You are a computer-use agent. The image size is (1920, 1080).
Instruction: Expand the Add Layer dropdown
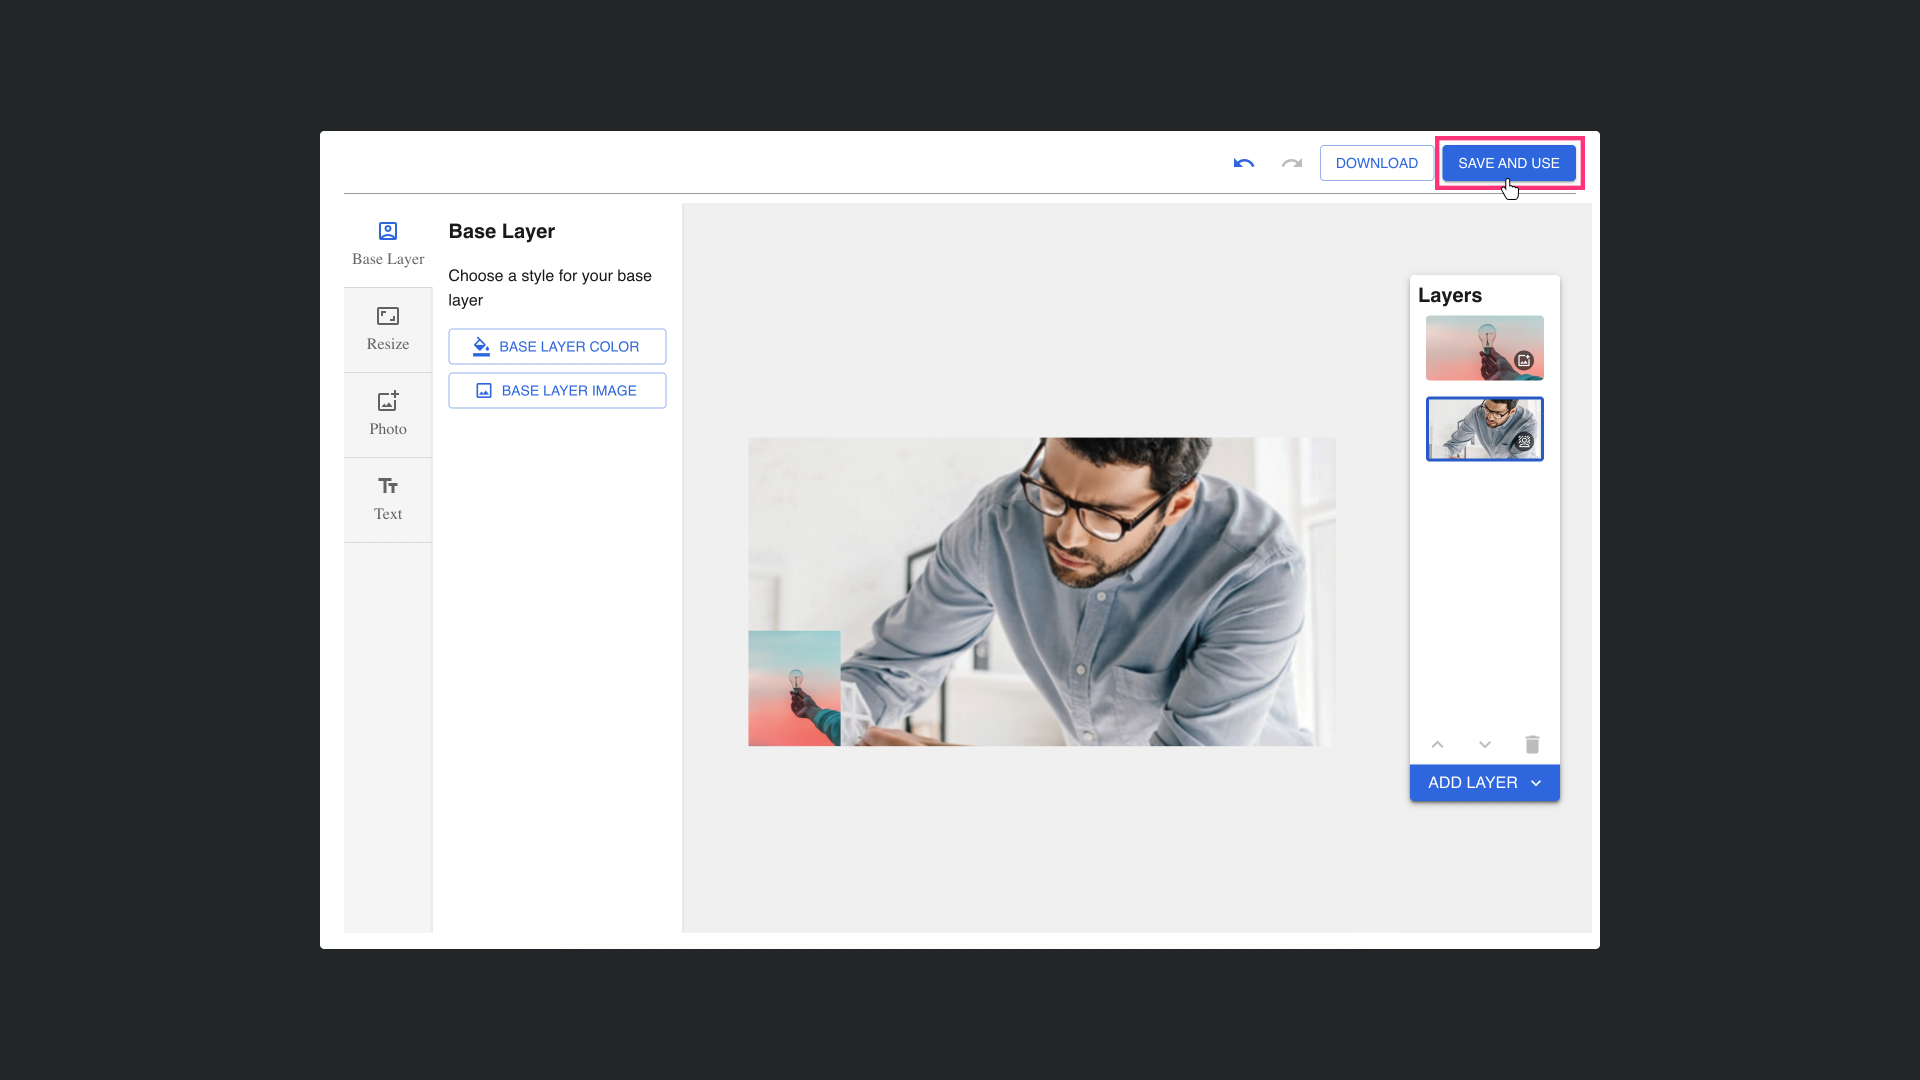tap(1484, 783)
